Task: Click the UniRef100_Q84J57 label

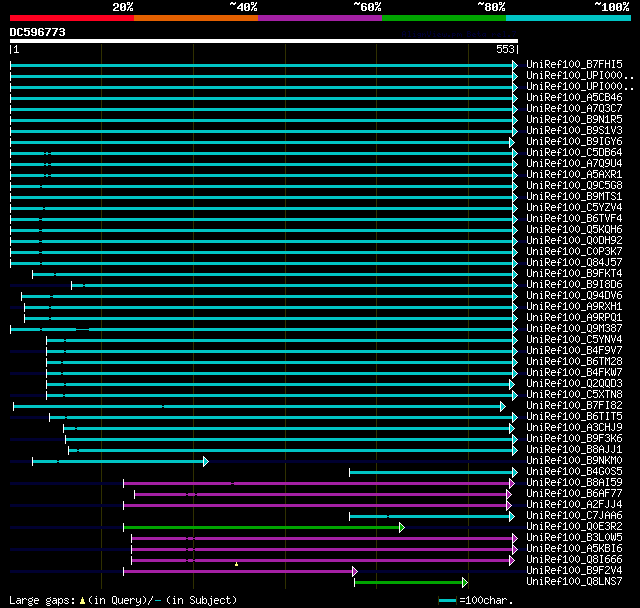Action: tap(574, 263)
